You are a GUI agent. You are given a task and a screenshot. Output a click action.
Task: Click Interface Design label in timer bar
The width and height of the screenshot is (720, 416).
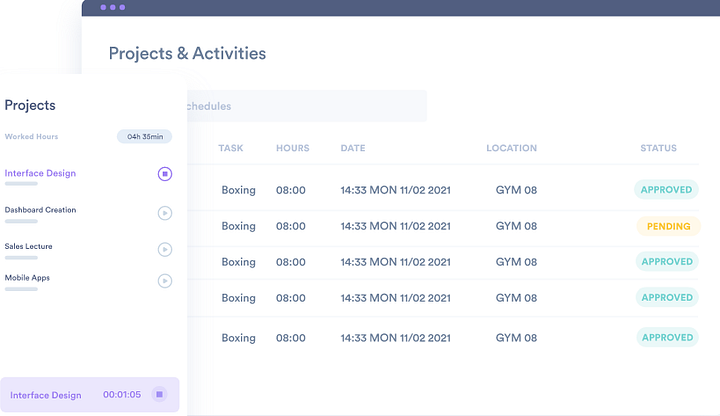tap(45, 395)
